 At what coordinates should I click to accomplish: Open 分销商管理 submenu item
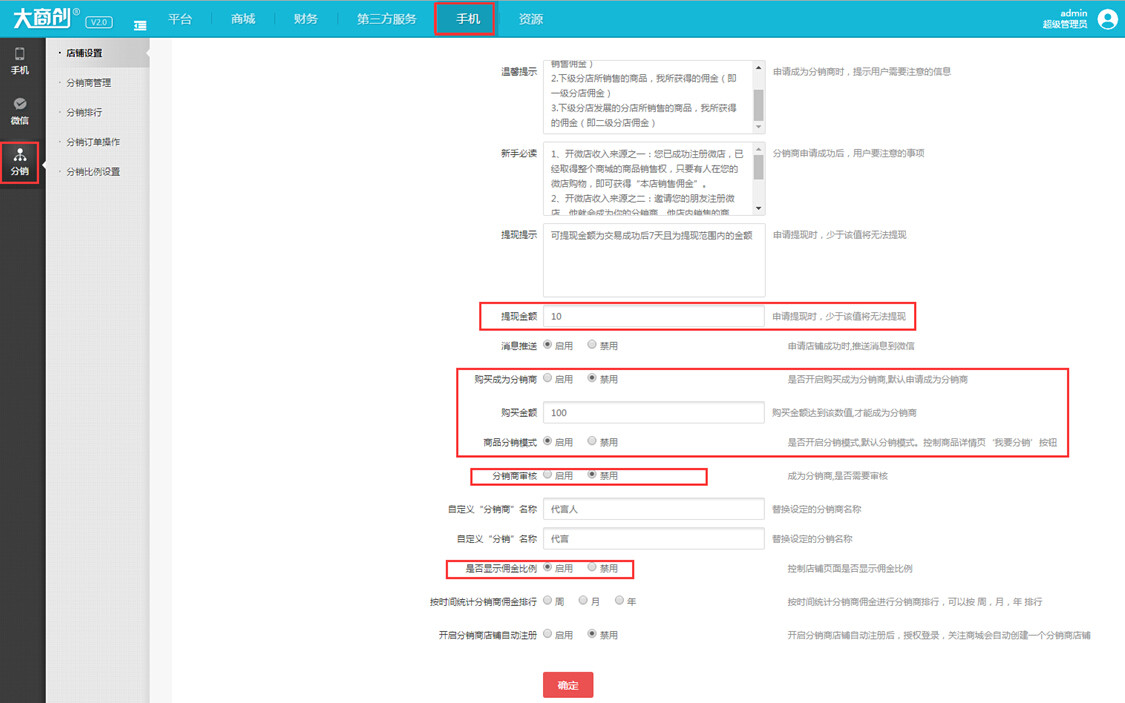89,82
